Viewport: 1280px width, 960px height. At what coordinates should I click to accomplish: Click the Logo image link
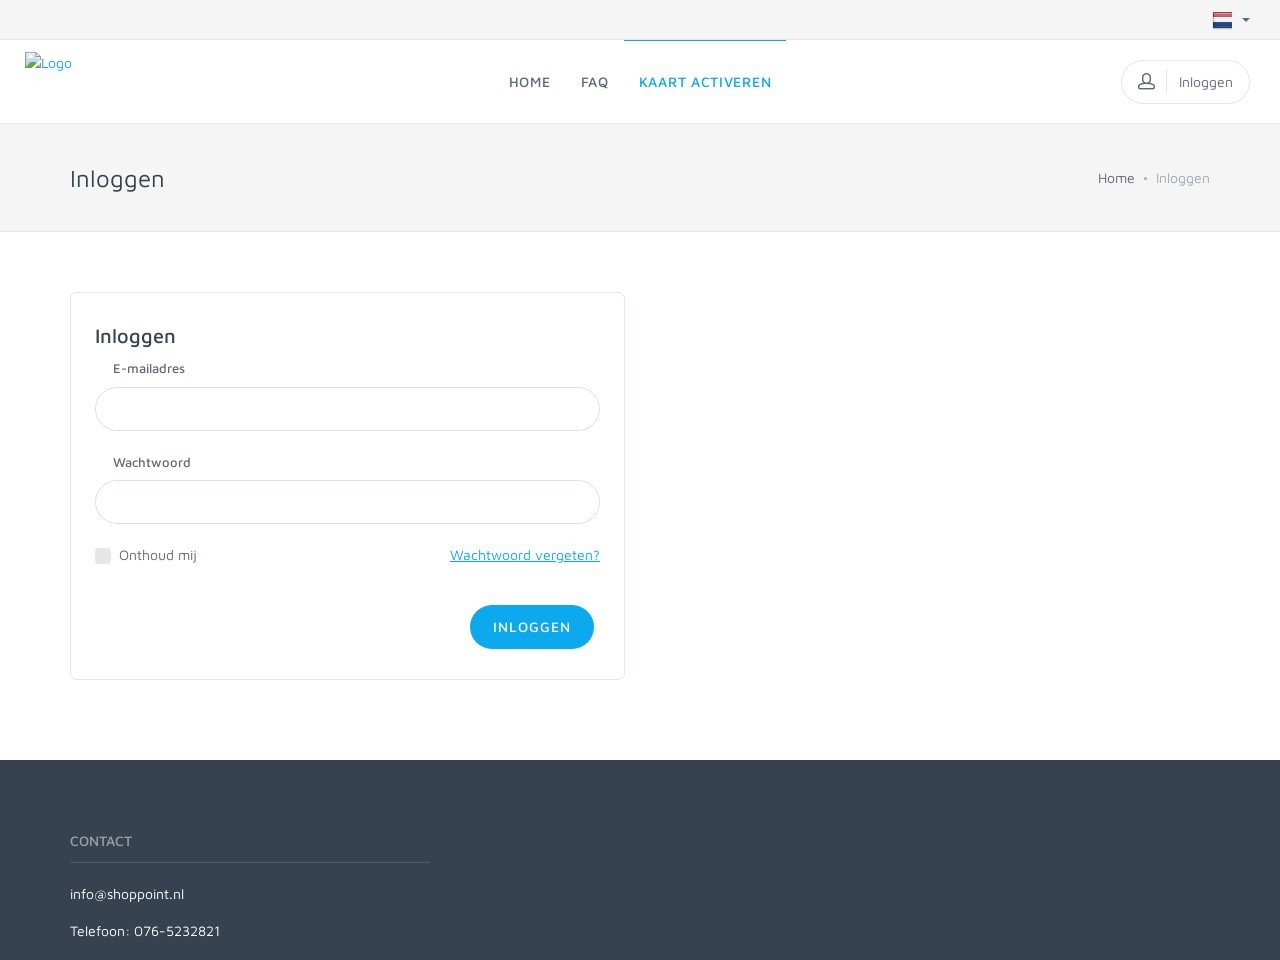click(48, 63)
